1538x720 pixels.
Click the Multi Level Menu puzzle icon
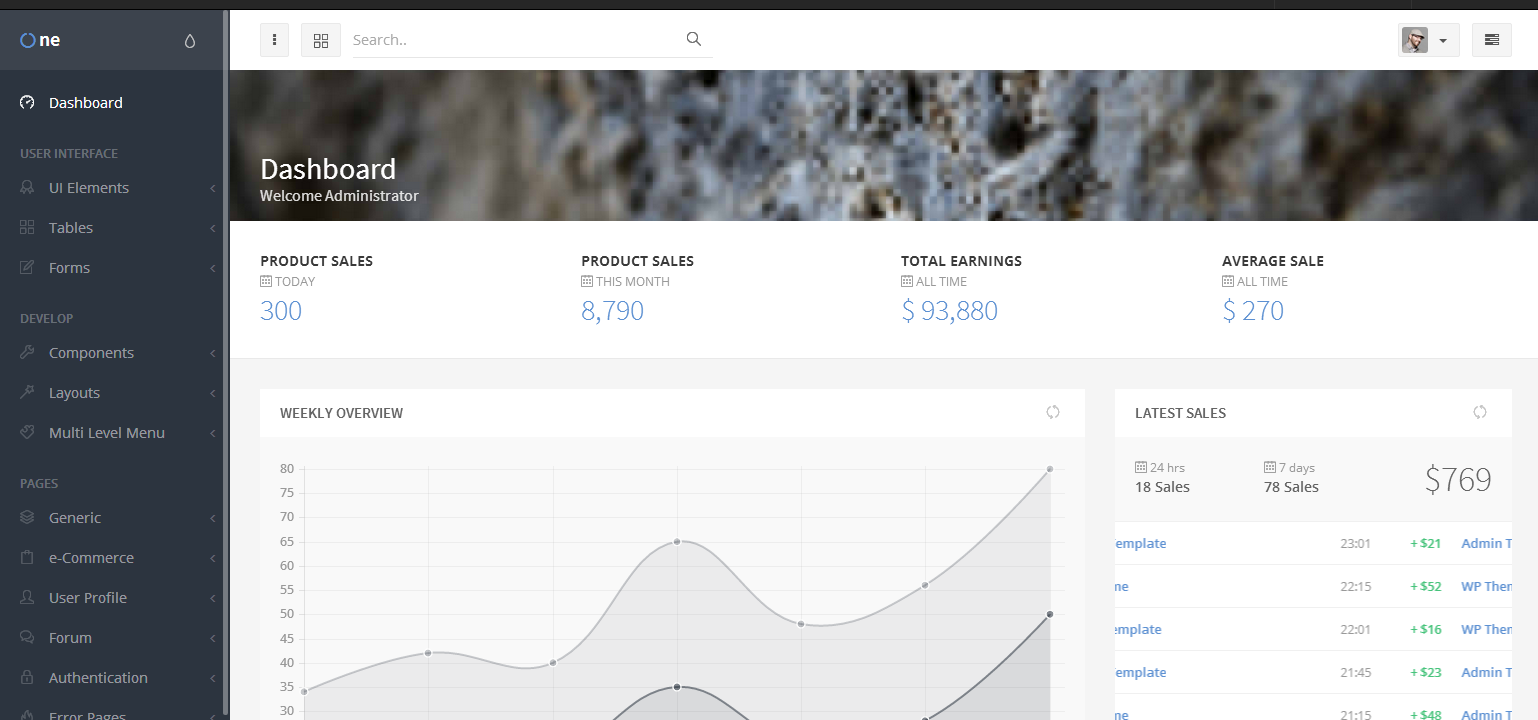coord(27,433)
